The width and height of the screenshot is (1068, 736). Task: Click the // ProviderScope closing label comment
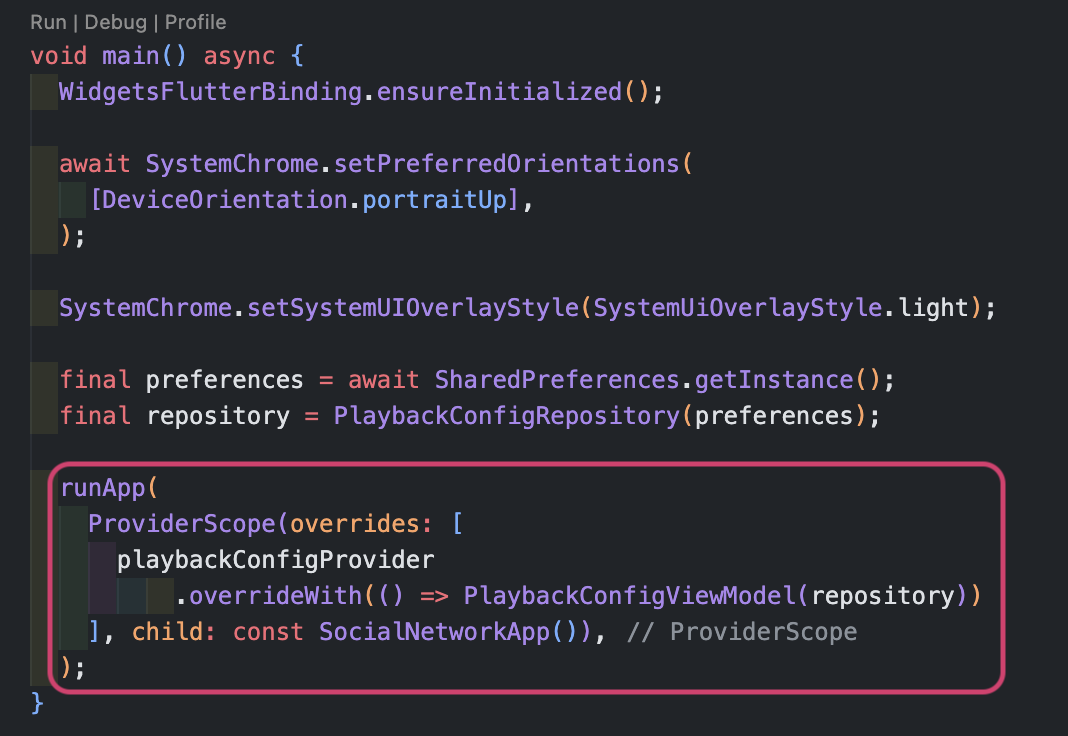742,633
